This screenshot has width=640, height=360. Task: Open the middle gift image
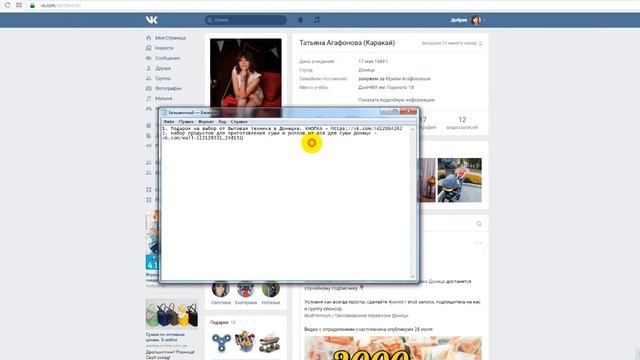tap(245, 342)
